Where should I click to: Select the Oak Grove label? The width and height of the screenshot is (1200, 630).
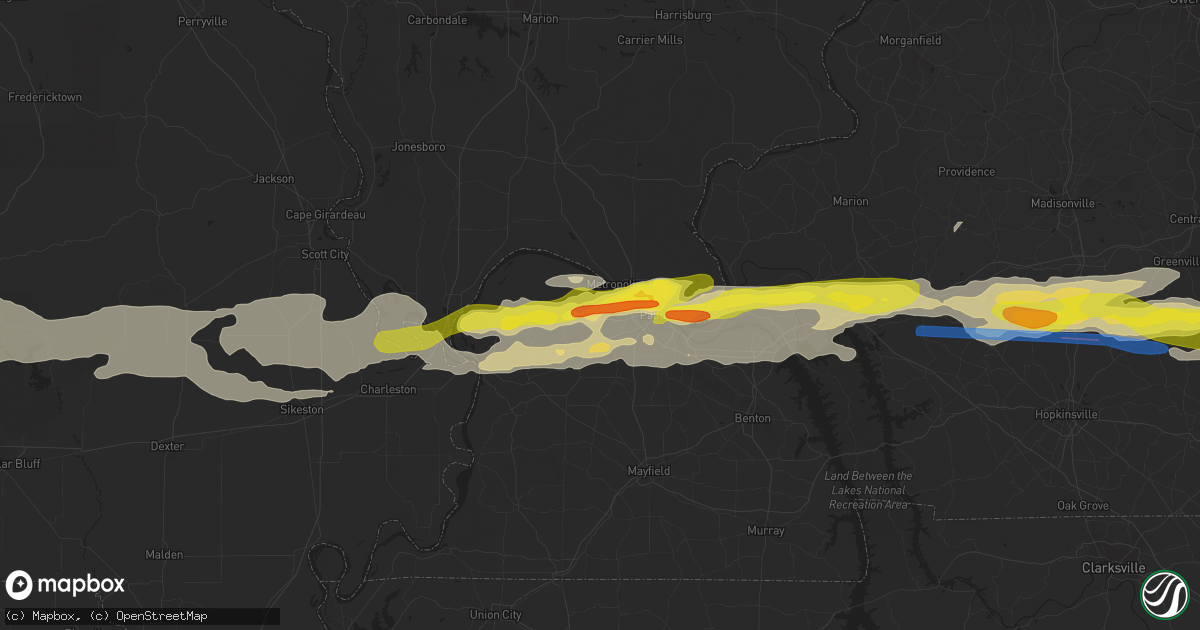tap(1083, 506)
